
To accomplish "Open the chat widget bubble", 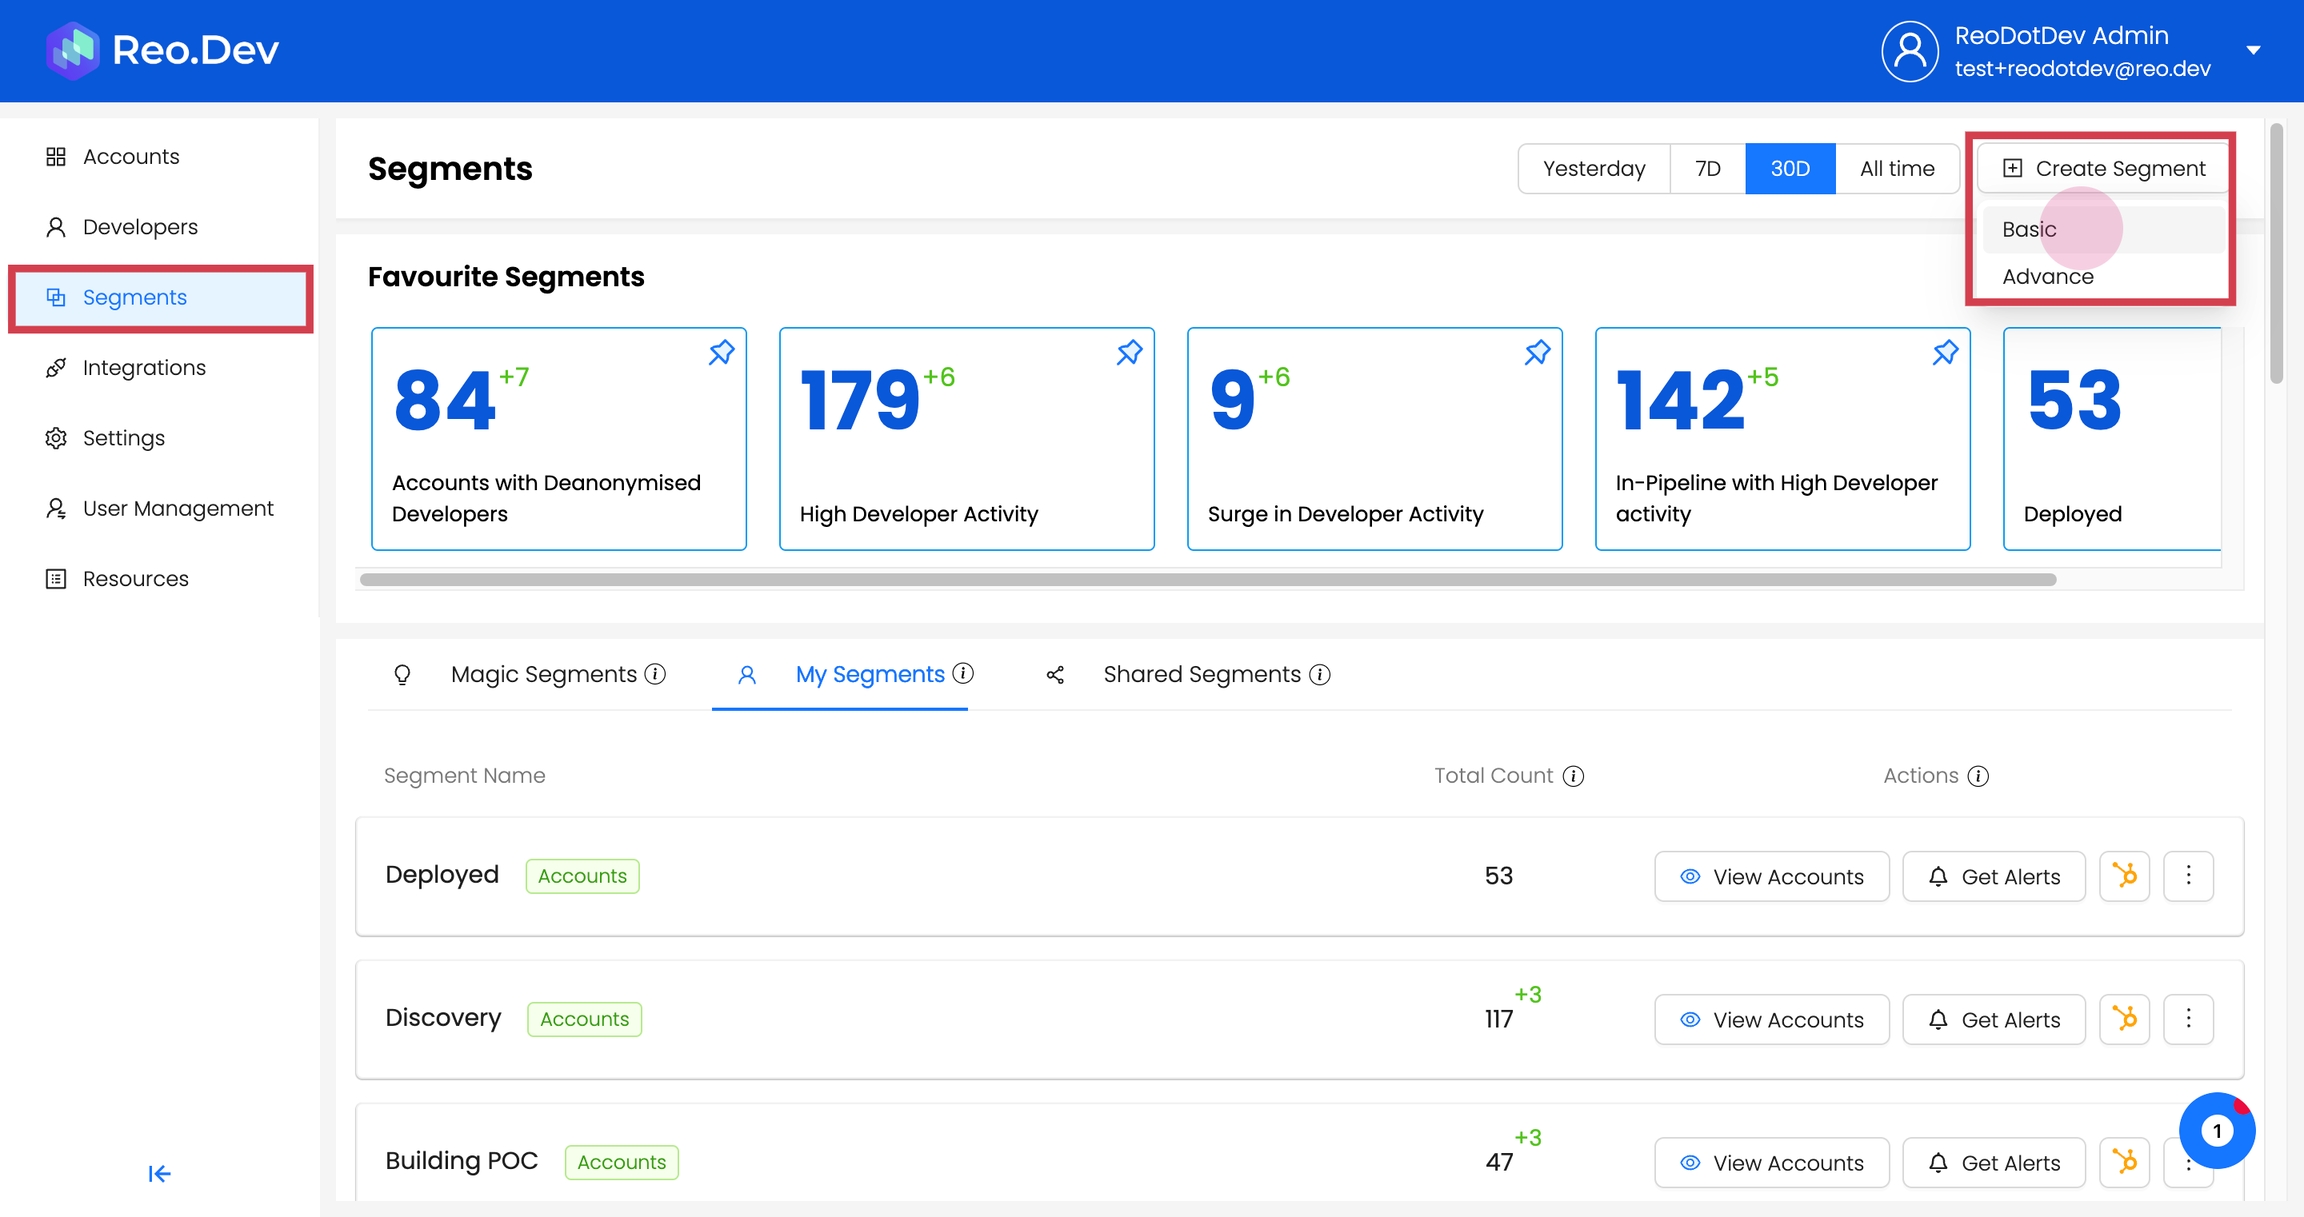I will pyautogui.click(x=2216, y=1131).
